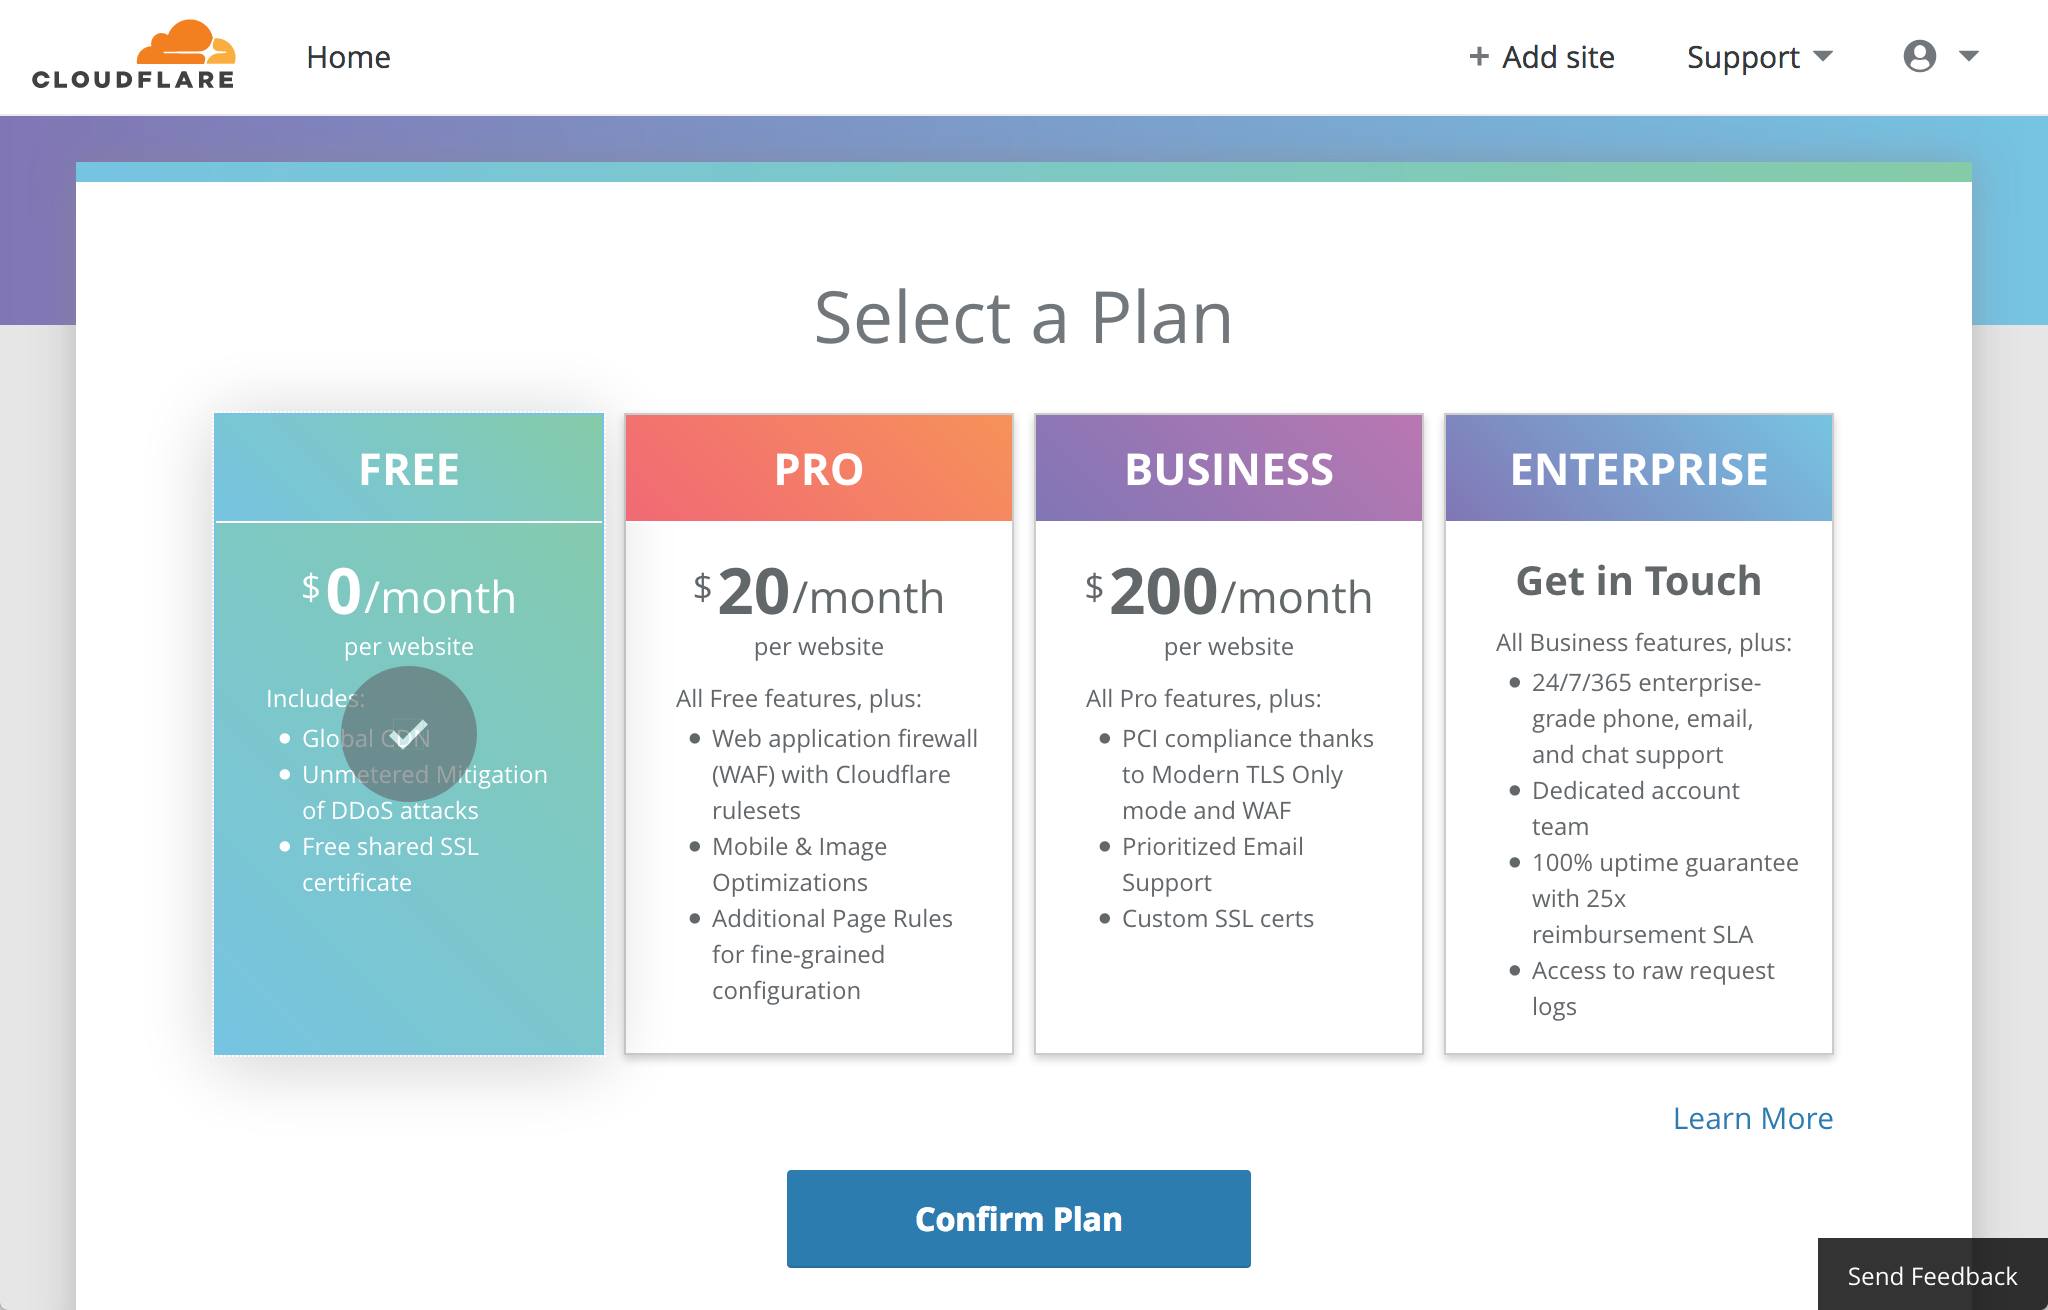Select the Business plan card
The height and width of the screenshot is (1310, 2048).
(x=1228, y=780)
